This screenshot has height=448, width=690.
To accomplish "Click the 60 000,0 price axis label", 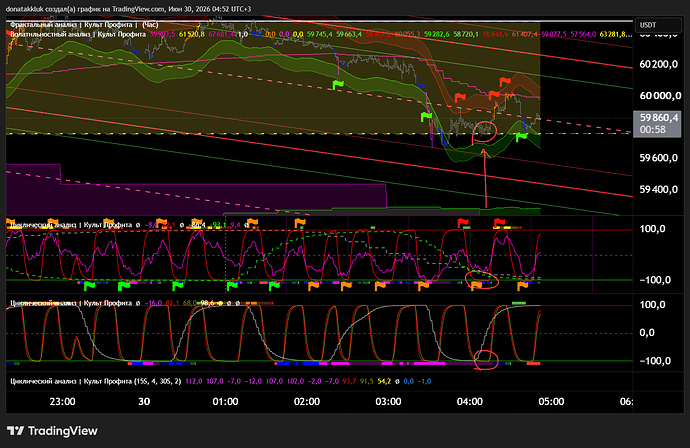I will (x=660, y=96).
